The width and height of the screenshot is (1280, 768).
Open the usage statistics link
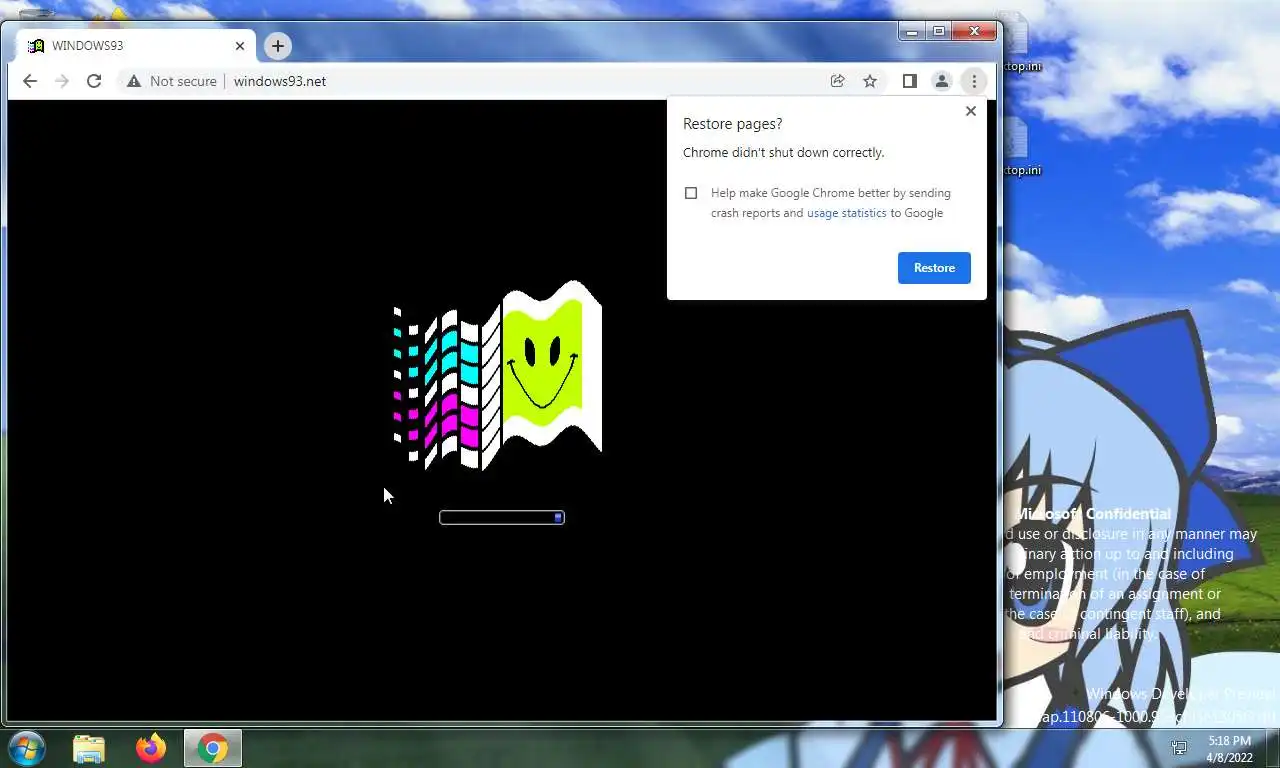[847, 213]
